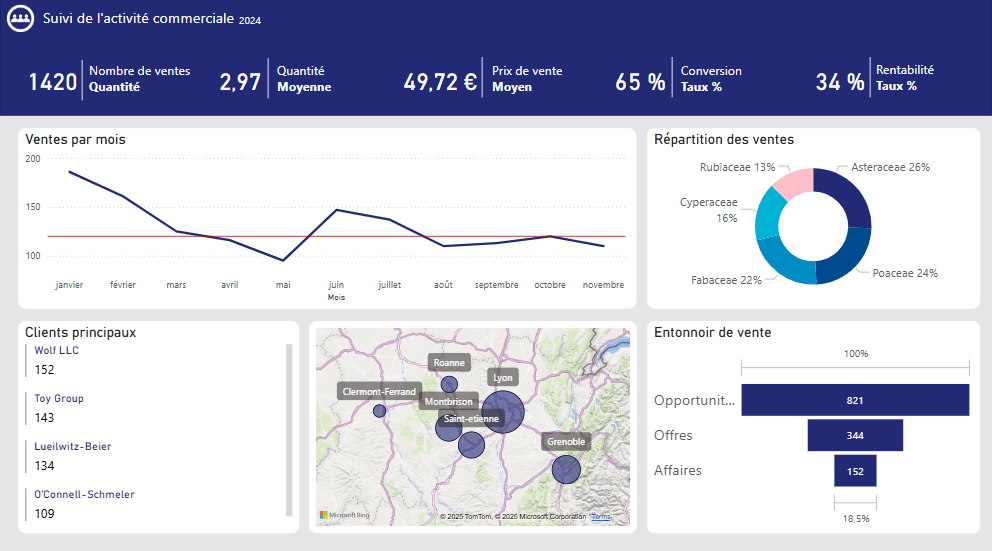
Task: Select the Grenoble bubble on the map
Action: point(566,469)
